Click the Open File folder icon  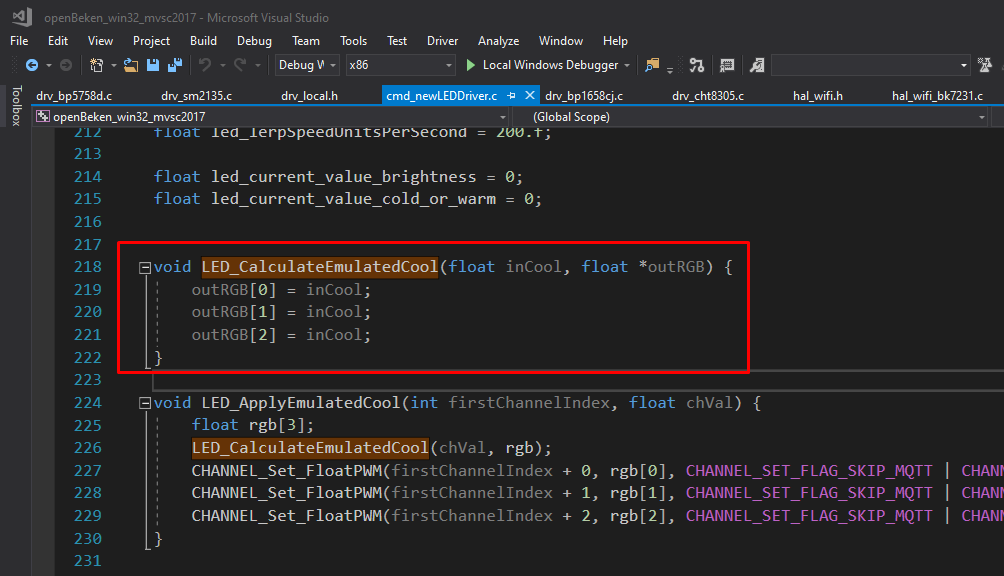click(x=131, y=65)
